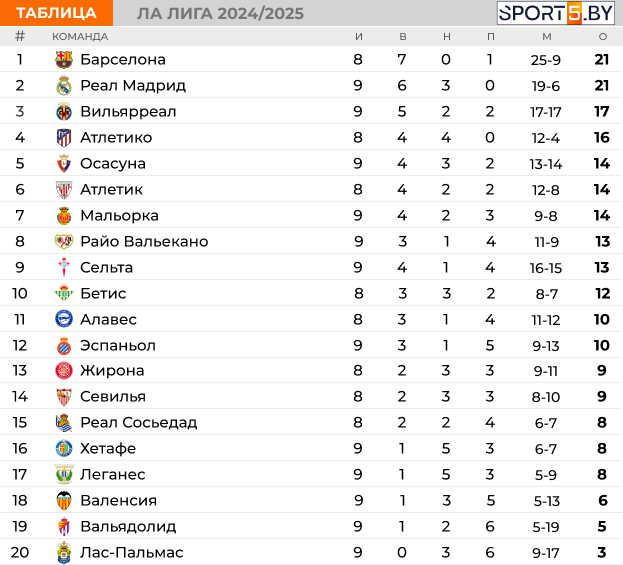Open the Реал Сосьедад team link
Screen dimensions: 623x565
pyautogui.click(x=139, y=422)
